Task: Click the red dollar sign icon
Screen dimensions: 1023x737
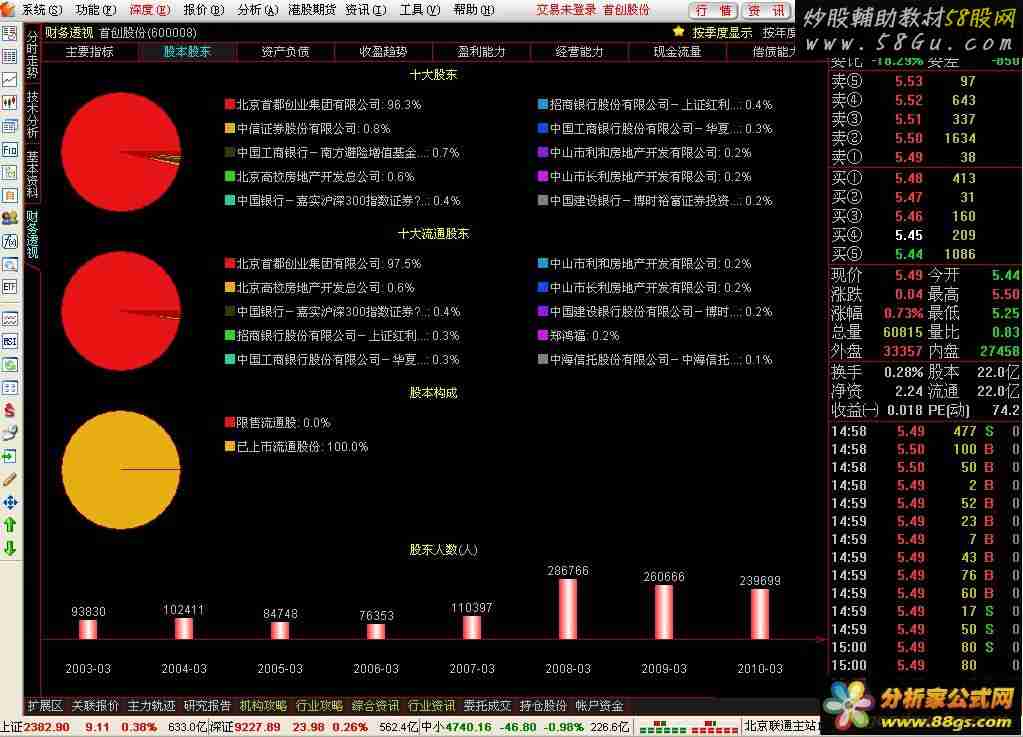Action: [x=10, y=410]
